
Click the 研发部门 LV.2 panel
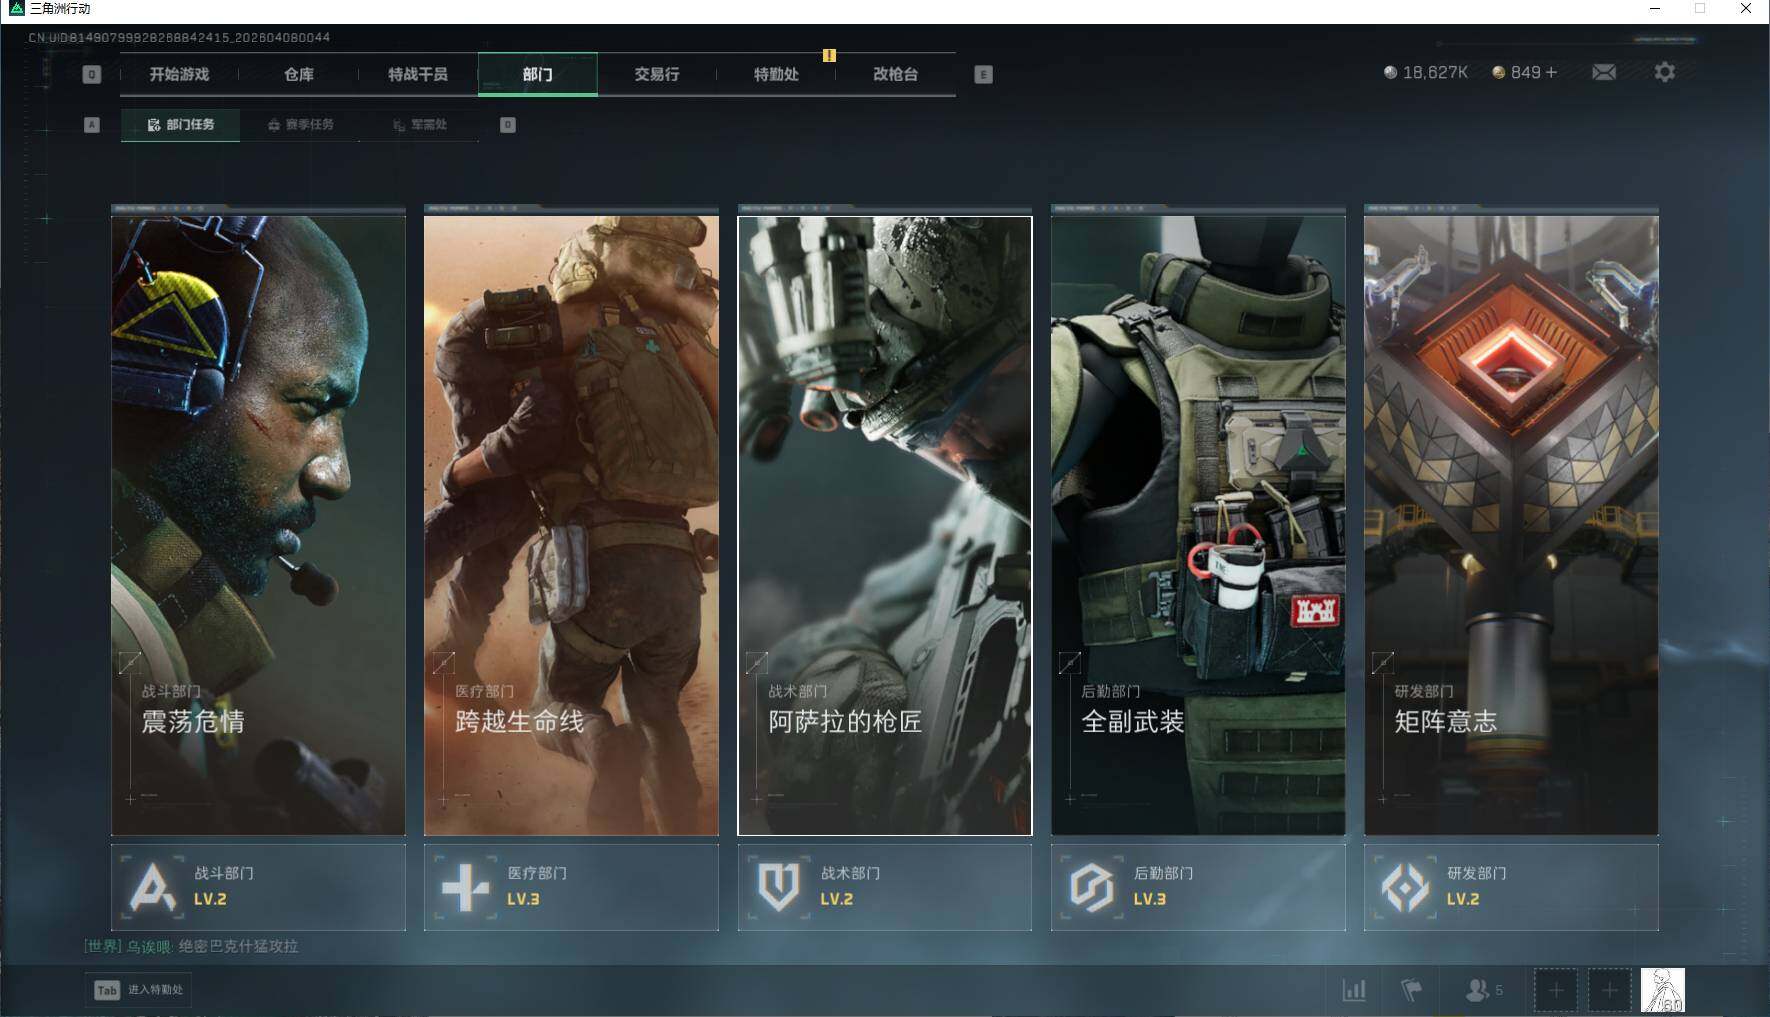tap(1511, 887)
